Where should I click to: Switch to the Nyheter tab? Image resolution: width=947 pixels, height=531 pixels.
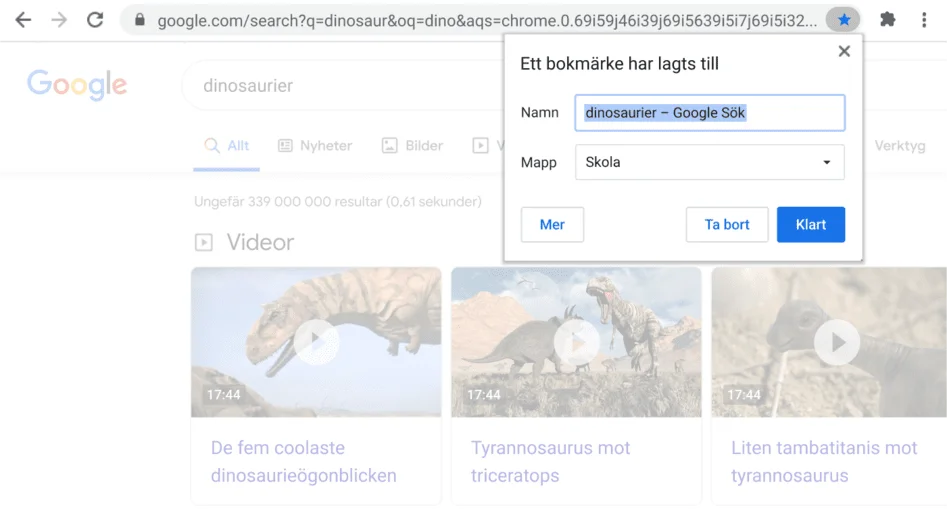[315, 146]
